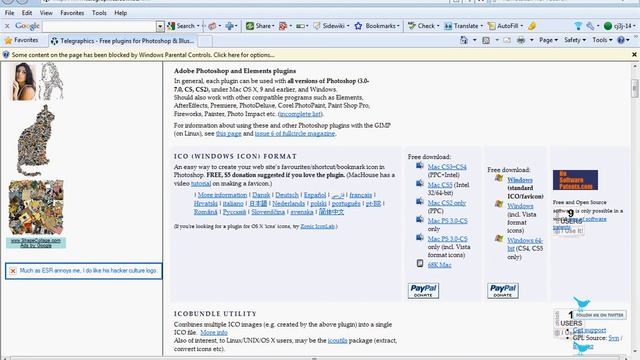Open the Favorites star button

[21, 40]
